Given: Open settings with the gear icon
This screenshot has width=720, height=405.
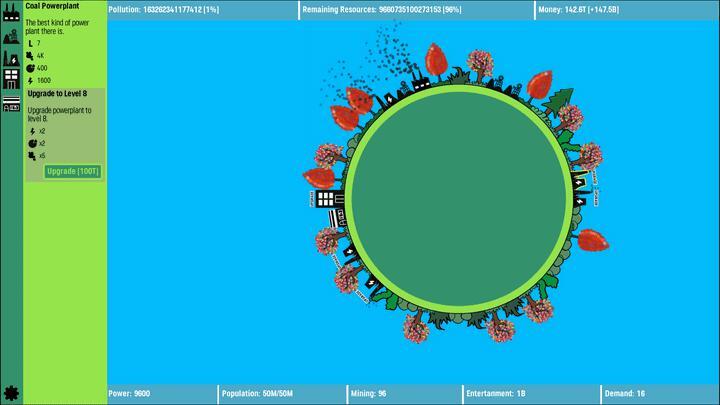Looking at the screenshot, I should click(x=11, y=393).
